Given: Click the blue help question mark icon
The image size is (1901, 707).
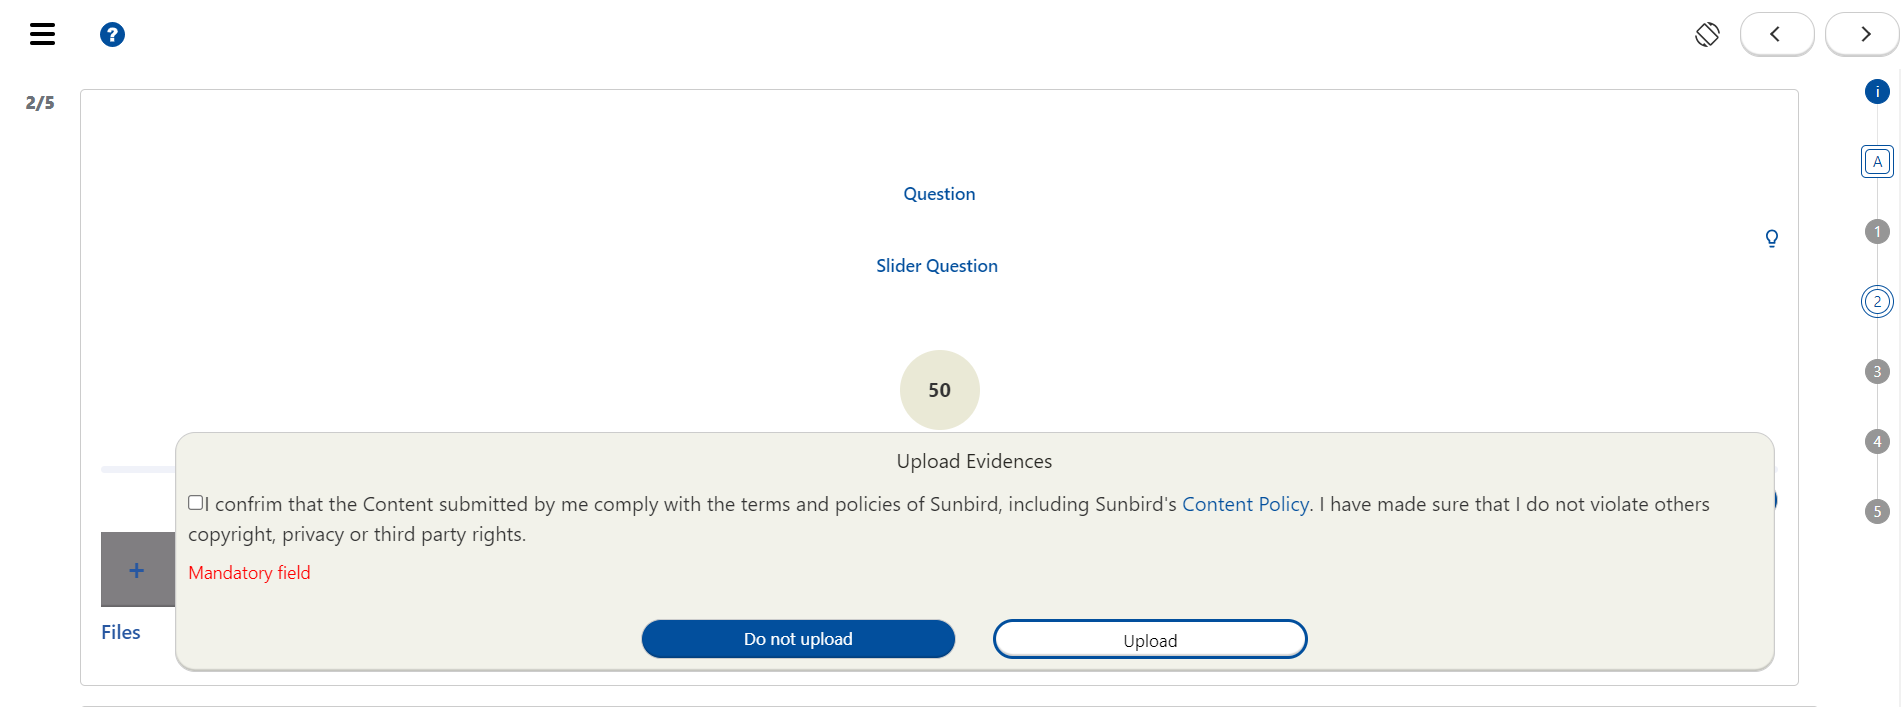Looking at the screenshot, I should coord(112,35).
